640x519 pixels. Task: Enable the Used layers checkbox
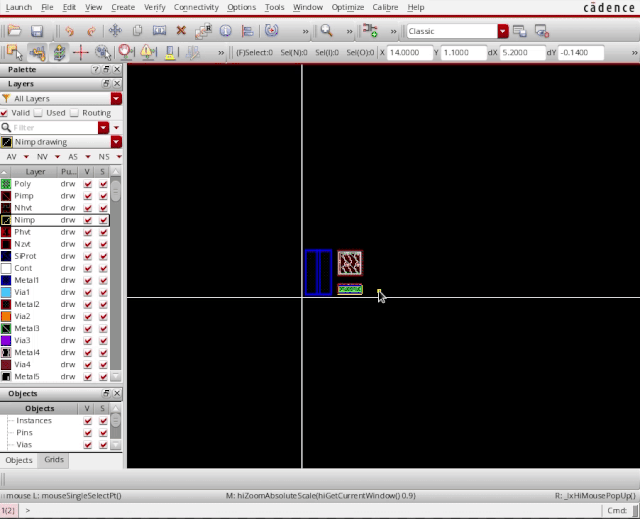tap(40, 113)
